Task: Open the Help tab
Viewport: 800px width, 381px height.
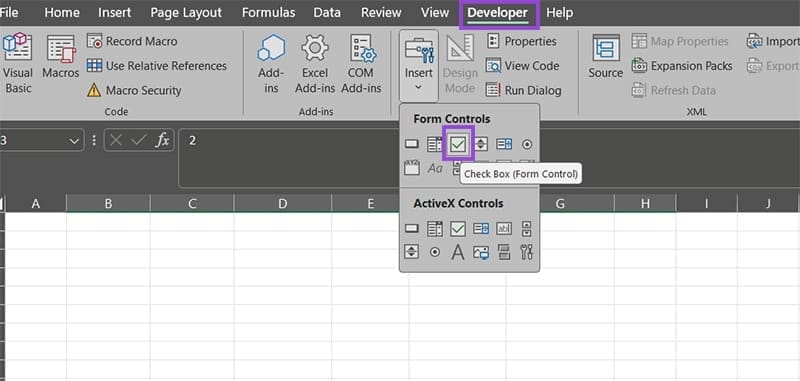Action: coord(560,13)
